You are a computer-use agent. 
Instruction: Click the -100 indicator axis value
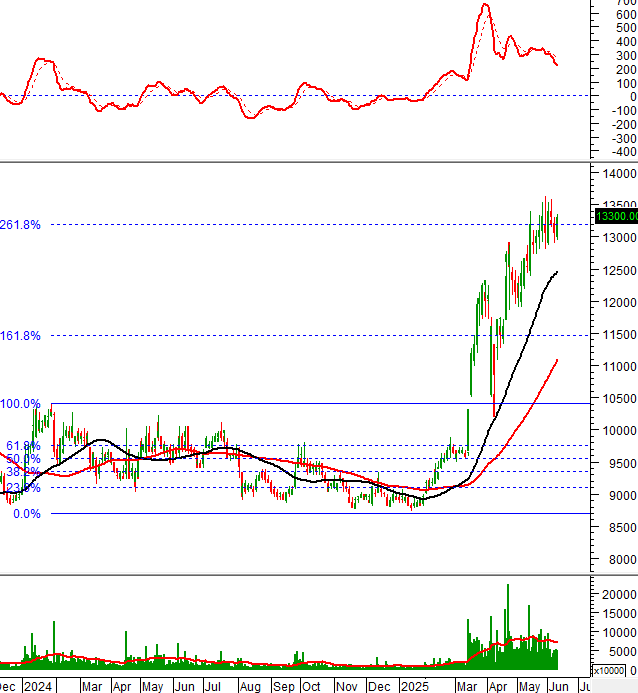tap(624, 111)
